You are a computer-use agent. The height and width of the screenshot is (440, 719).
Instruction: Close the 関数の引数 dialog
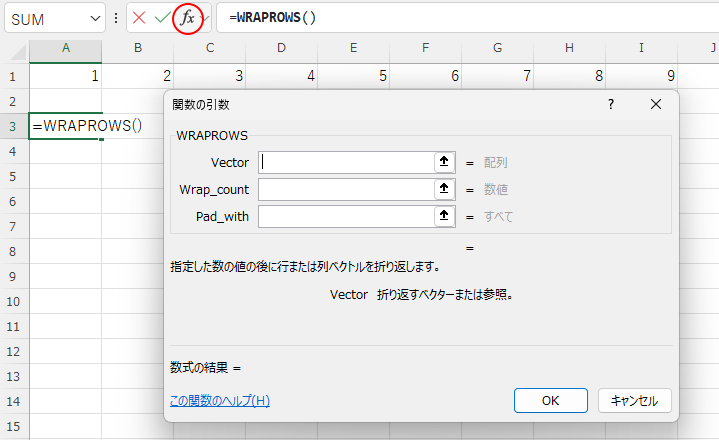coord(656,104)
